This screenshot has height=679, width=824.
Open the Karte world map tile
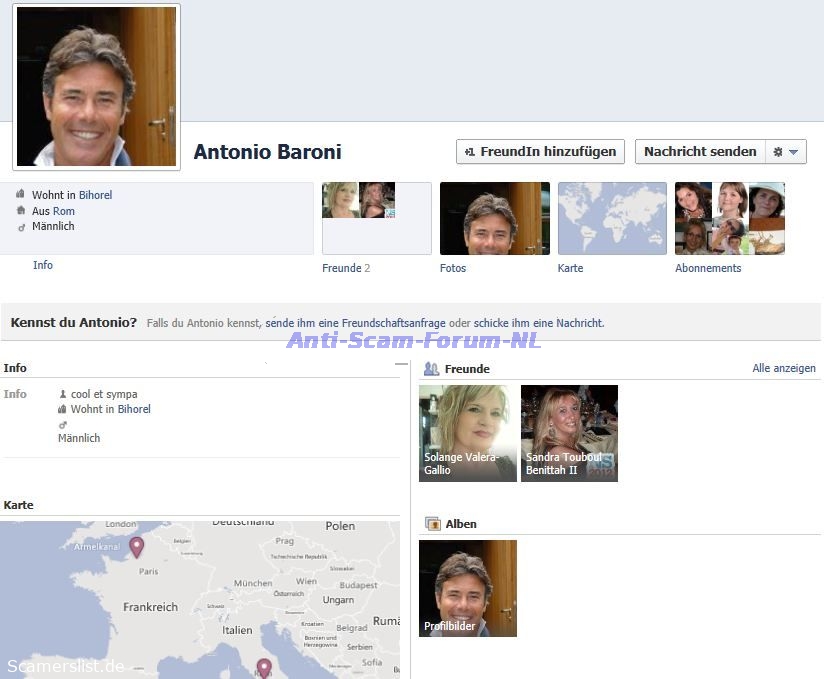click(x=612, y=218)
